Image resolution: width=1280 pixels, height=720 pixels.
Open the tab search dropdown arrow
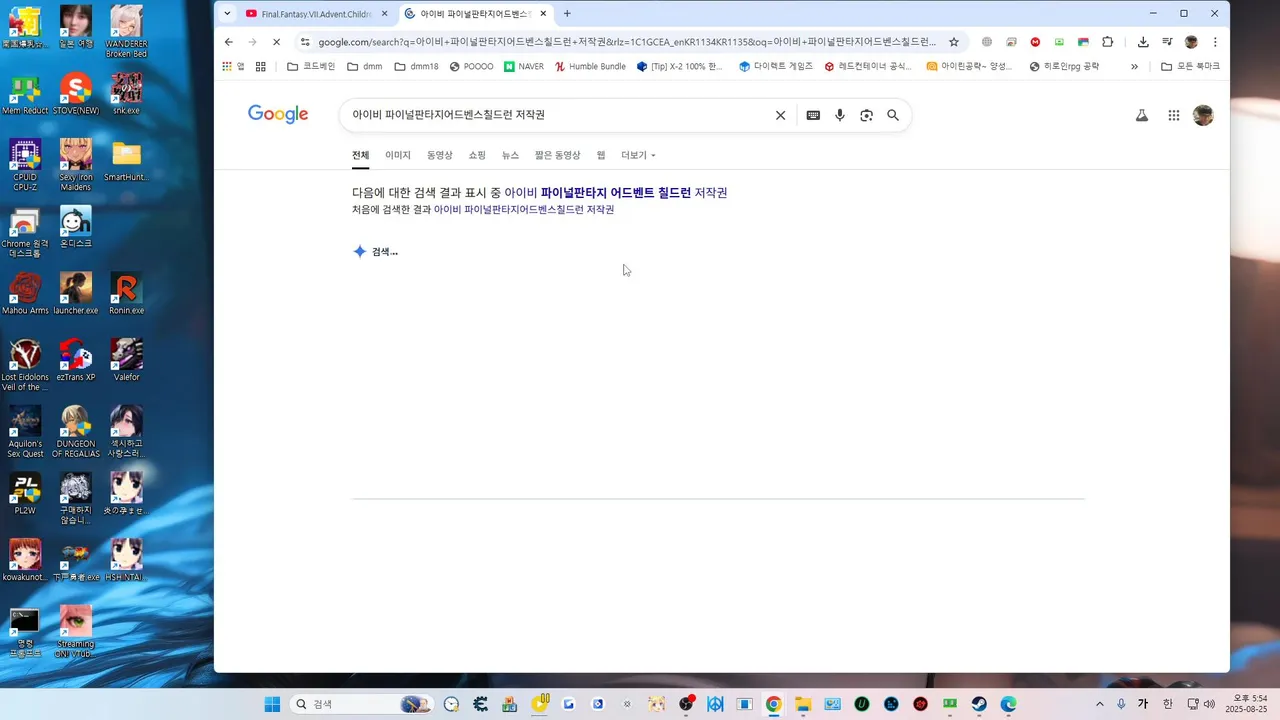tap(227, 14)
